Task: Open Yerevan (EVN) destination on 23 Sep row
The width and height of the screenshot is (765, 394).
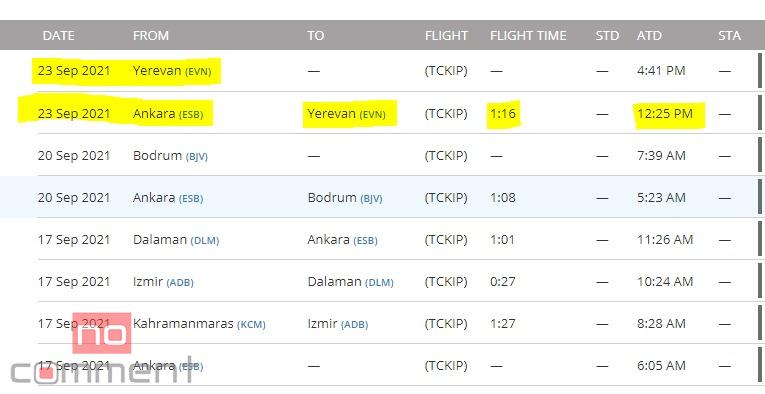Action: click(346, 114)
